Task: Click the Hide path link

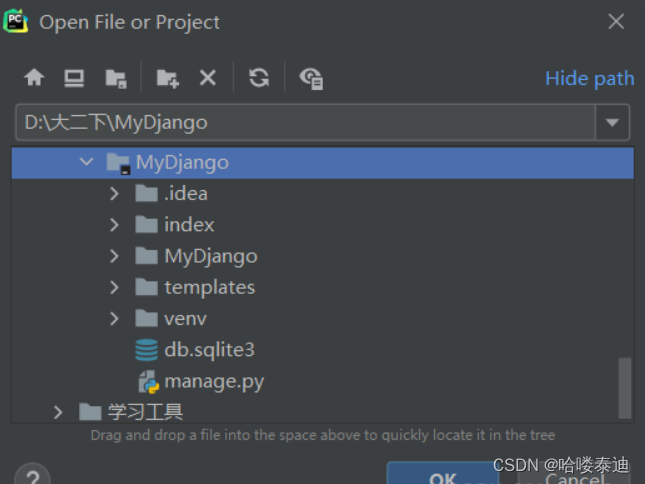Action: pos(589,78)
